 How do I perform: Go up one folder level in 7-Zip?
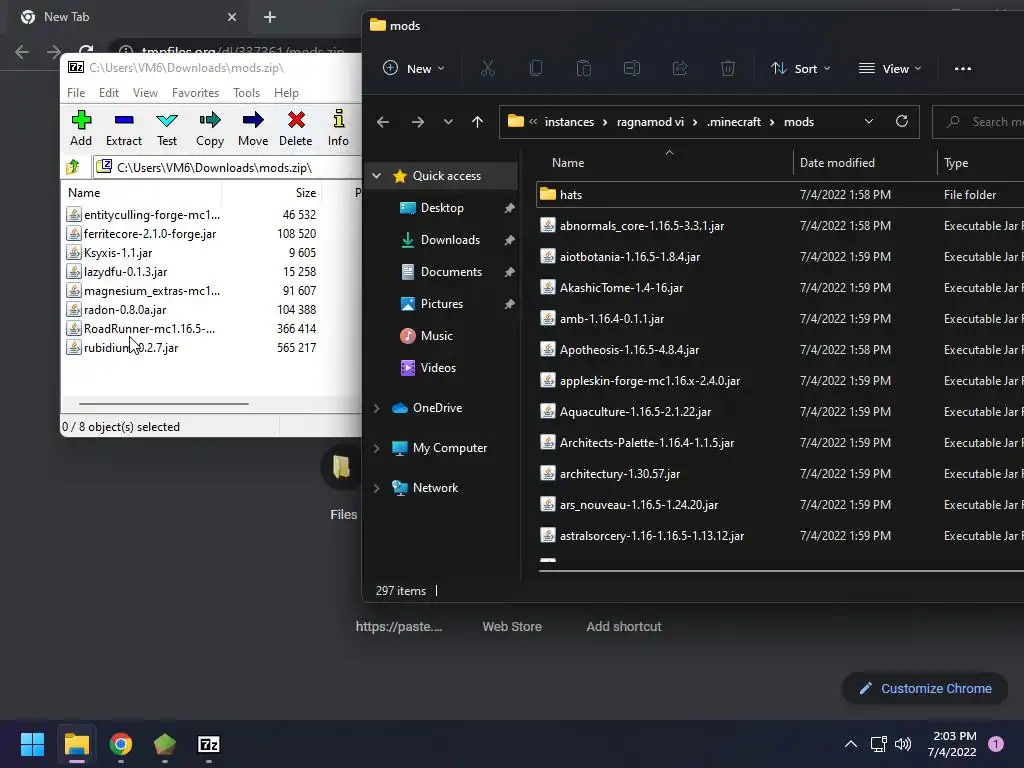point(73,167)
